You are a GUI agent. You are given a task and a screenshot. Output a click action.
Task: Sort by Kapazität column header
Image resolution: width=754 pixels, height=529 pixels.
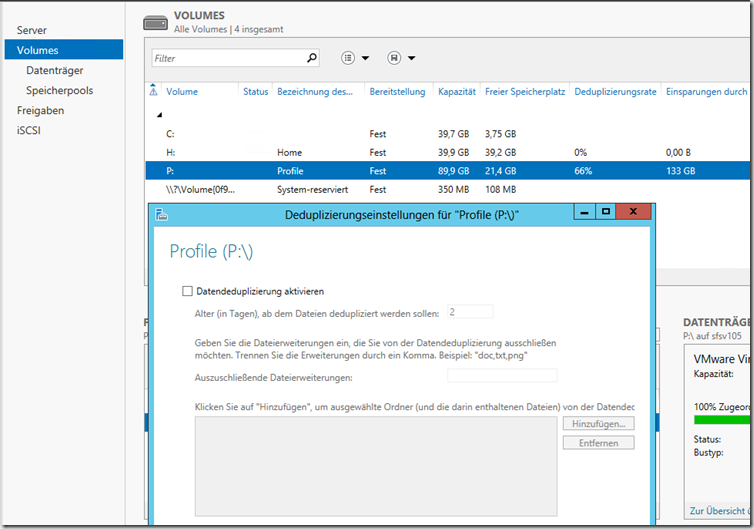pos(456,91)
